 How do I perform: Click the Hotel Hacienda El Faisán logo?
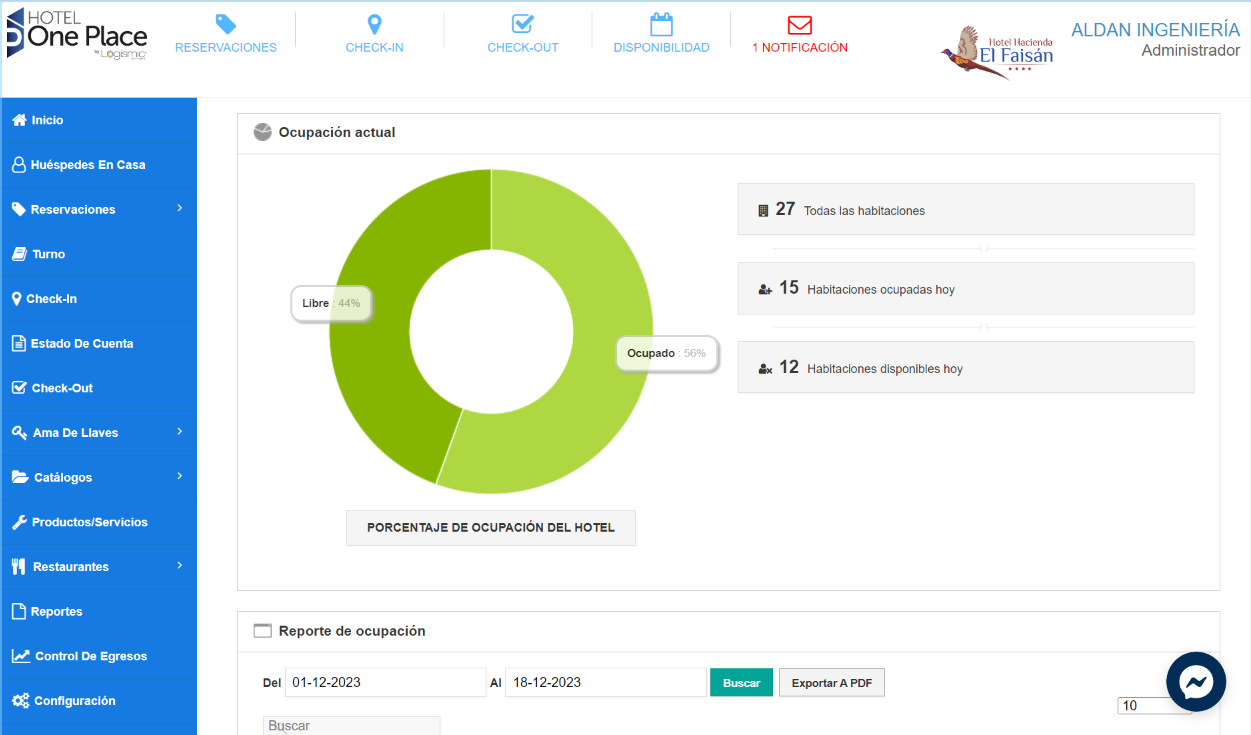click(x=998, y=50)
